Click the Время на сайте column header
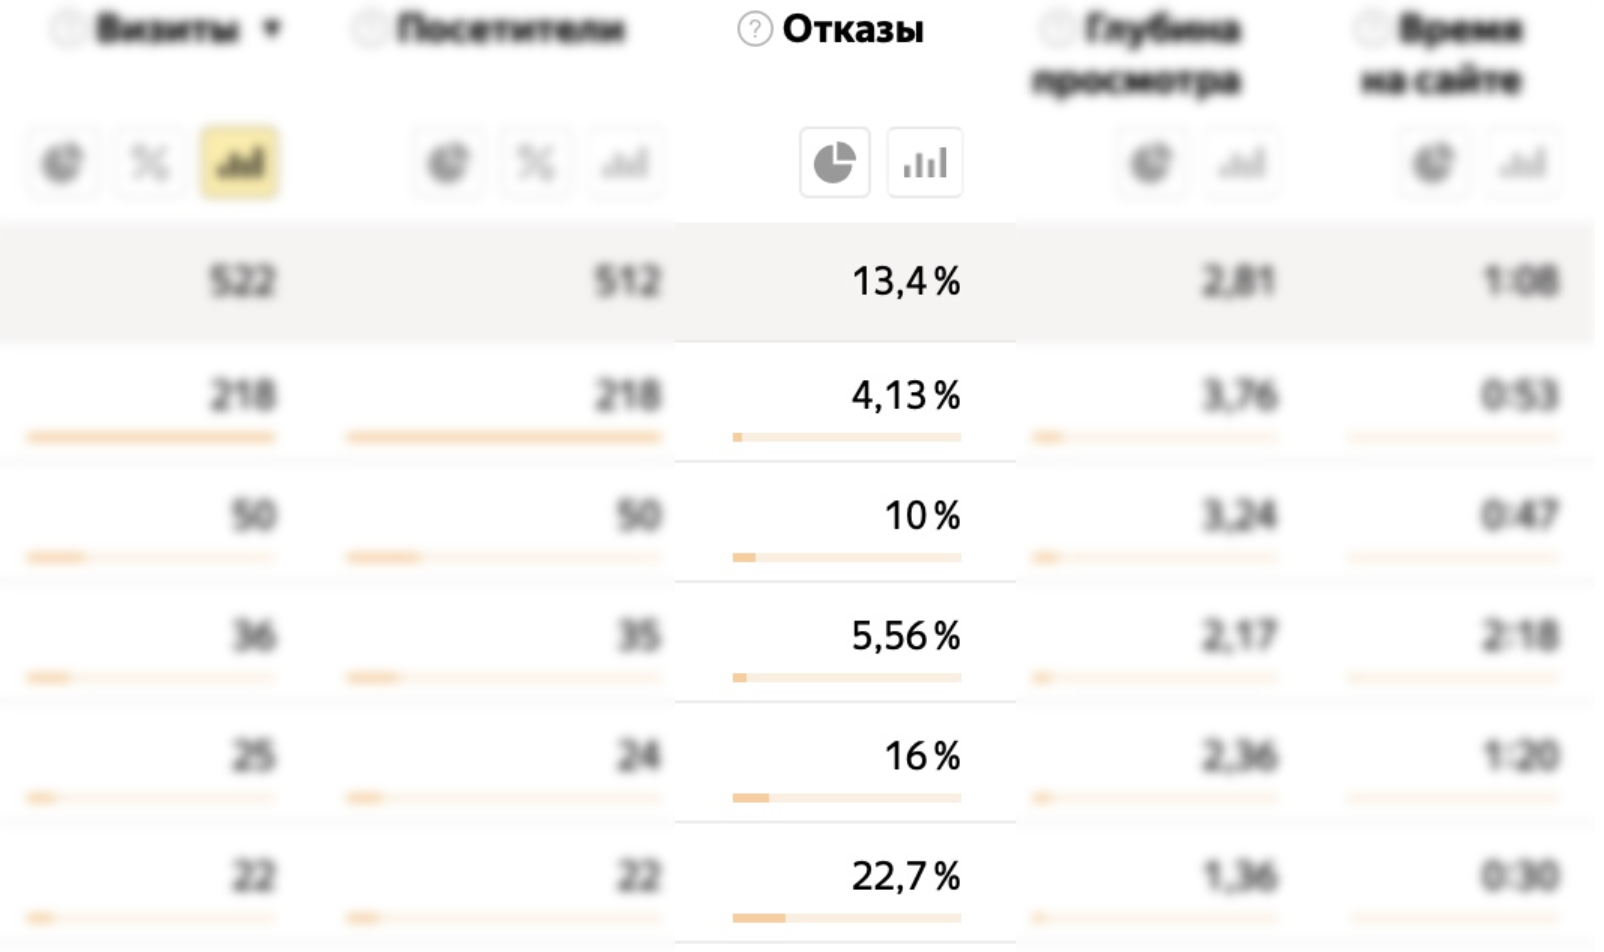The width and height of the screenshot is (1604, 952). (1442, 55)
